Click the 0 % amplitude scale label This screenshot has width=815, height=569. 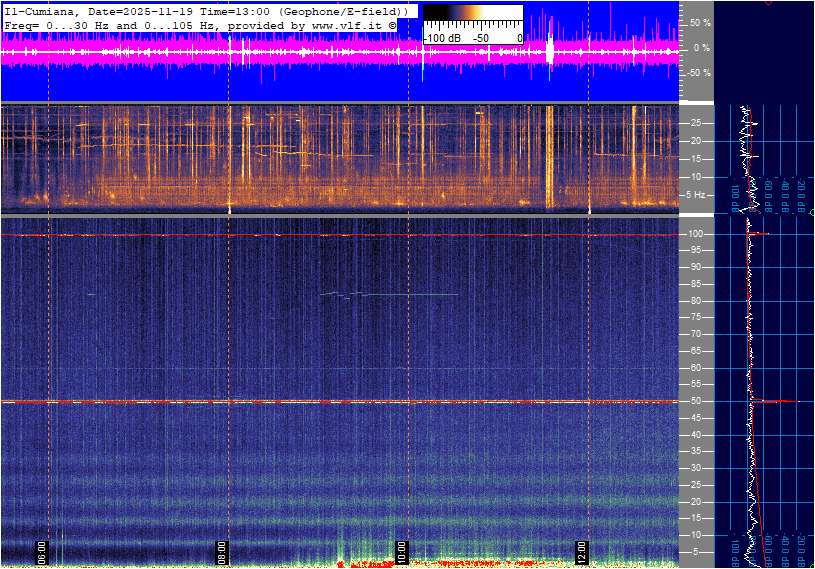click(702, 47)
